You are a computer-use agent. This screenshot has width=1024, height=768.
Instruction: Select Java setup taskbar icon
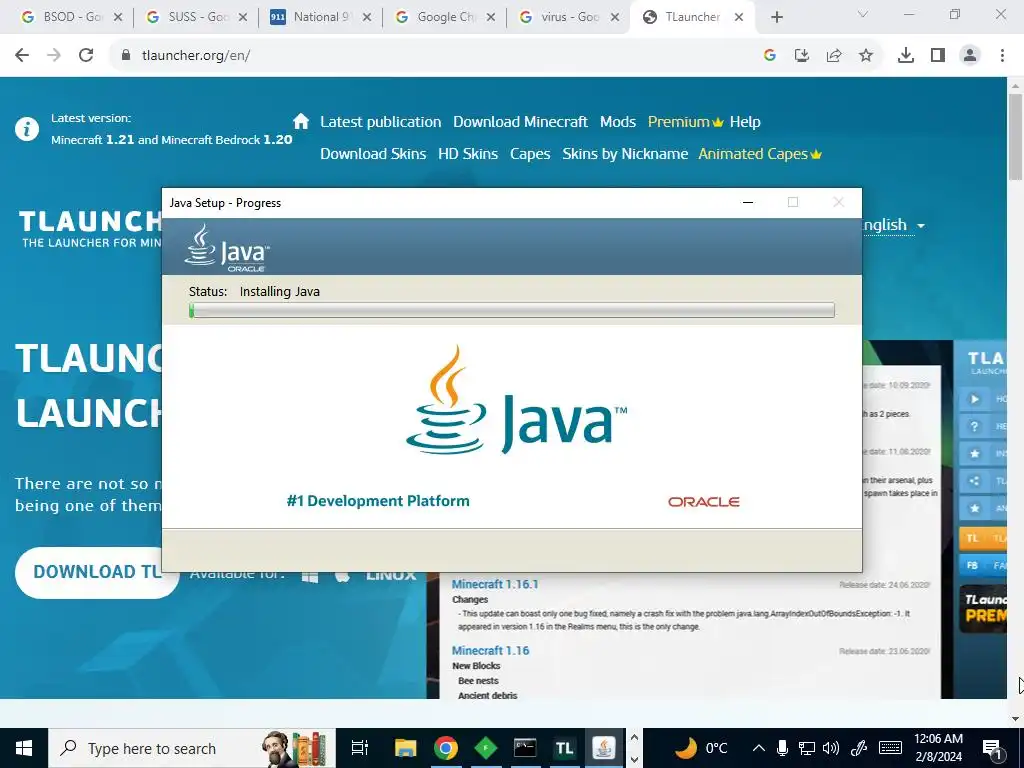(604, 748)
